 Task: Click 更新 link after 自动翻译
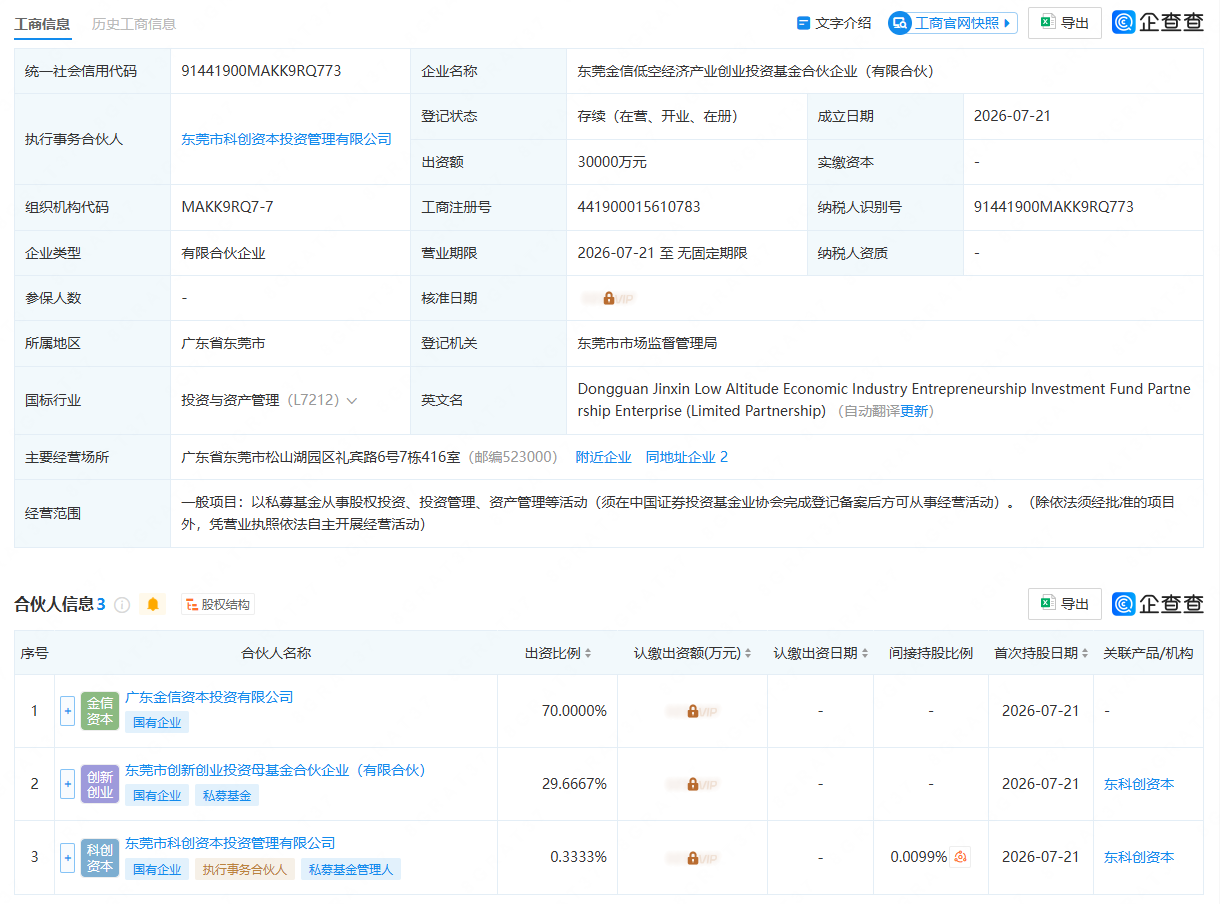point(914,411)
